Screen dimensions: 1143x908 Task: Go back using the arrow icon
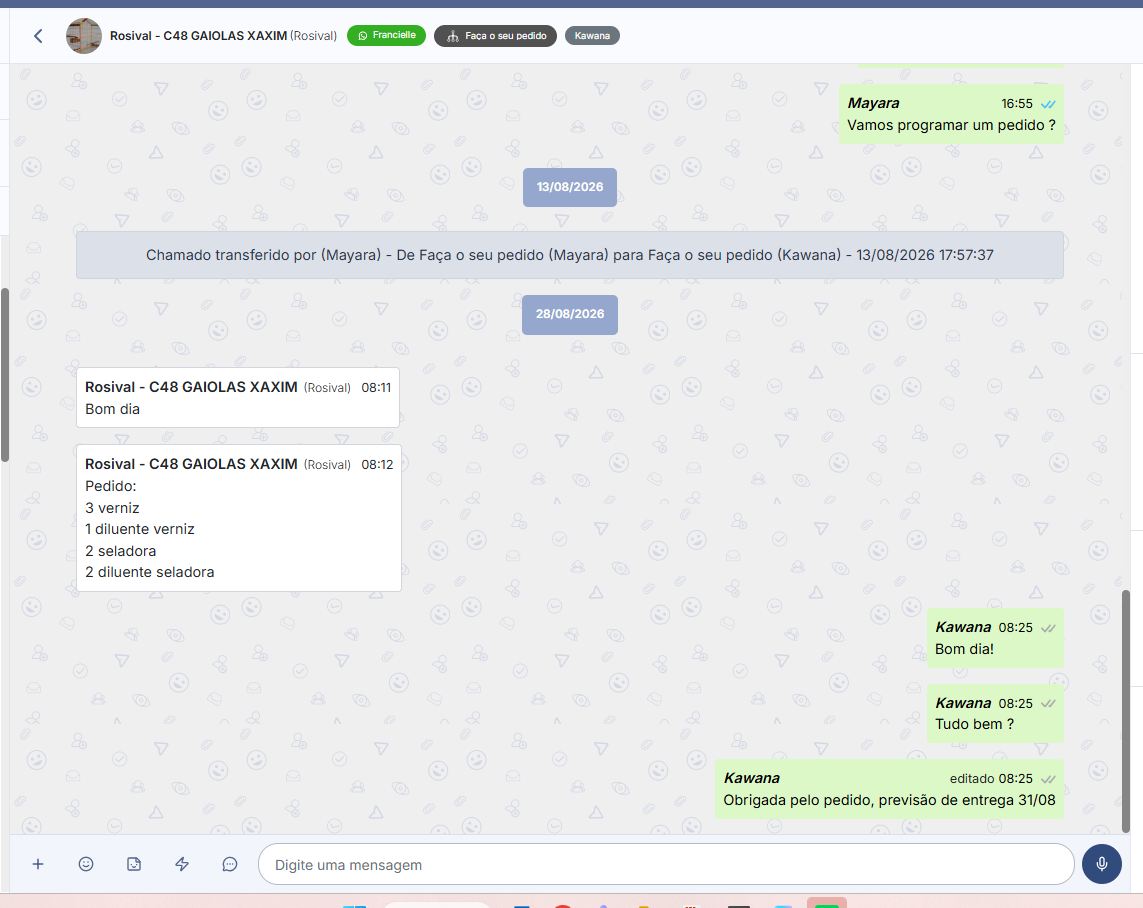click(38, 36)
